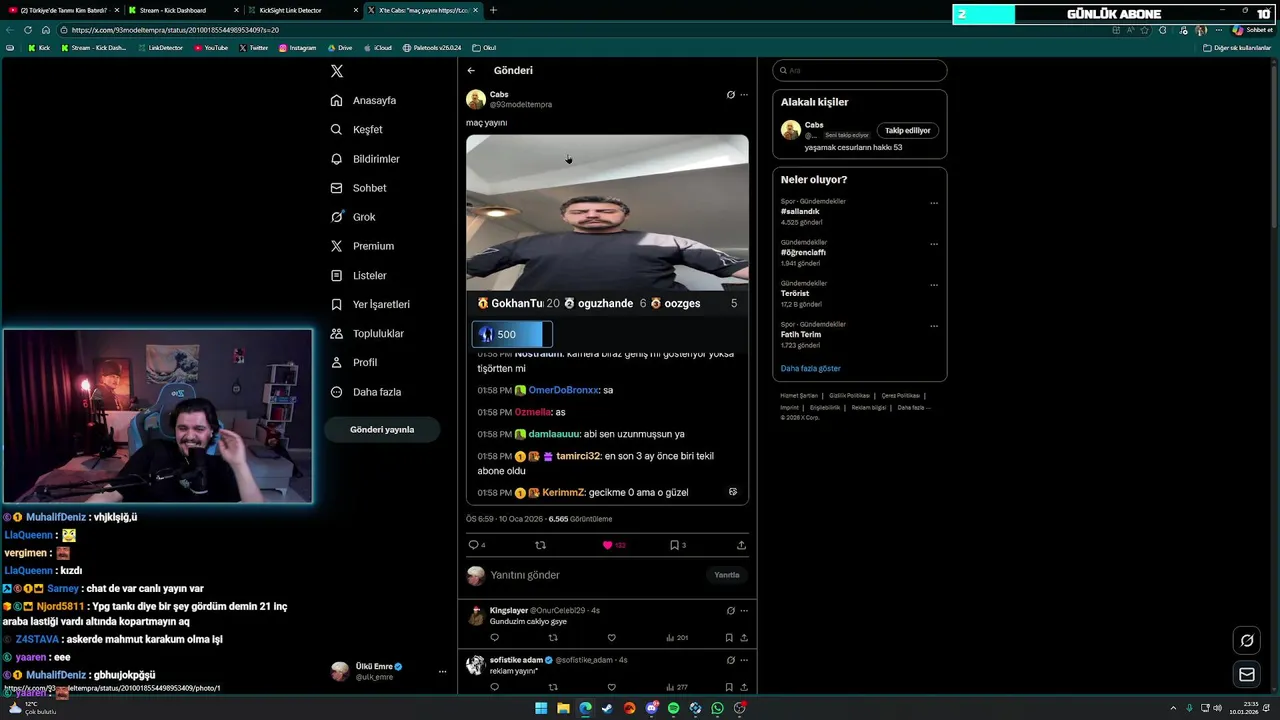Screen dimensions: 1280x720
Task: Click the X logo above Anasayfa
Action: (x=337, y=71)
